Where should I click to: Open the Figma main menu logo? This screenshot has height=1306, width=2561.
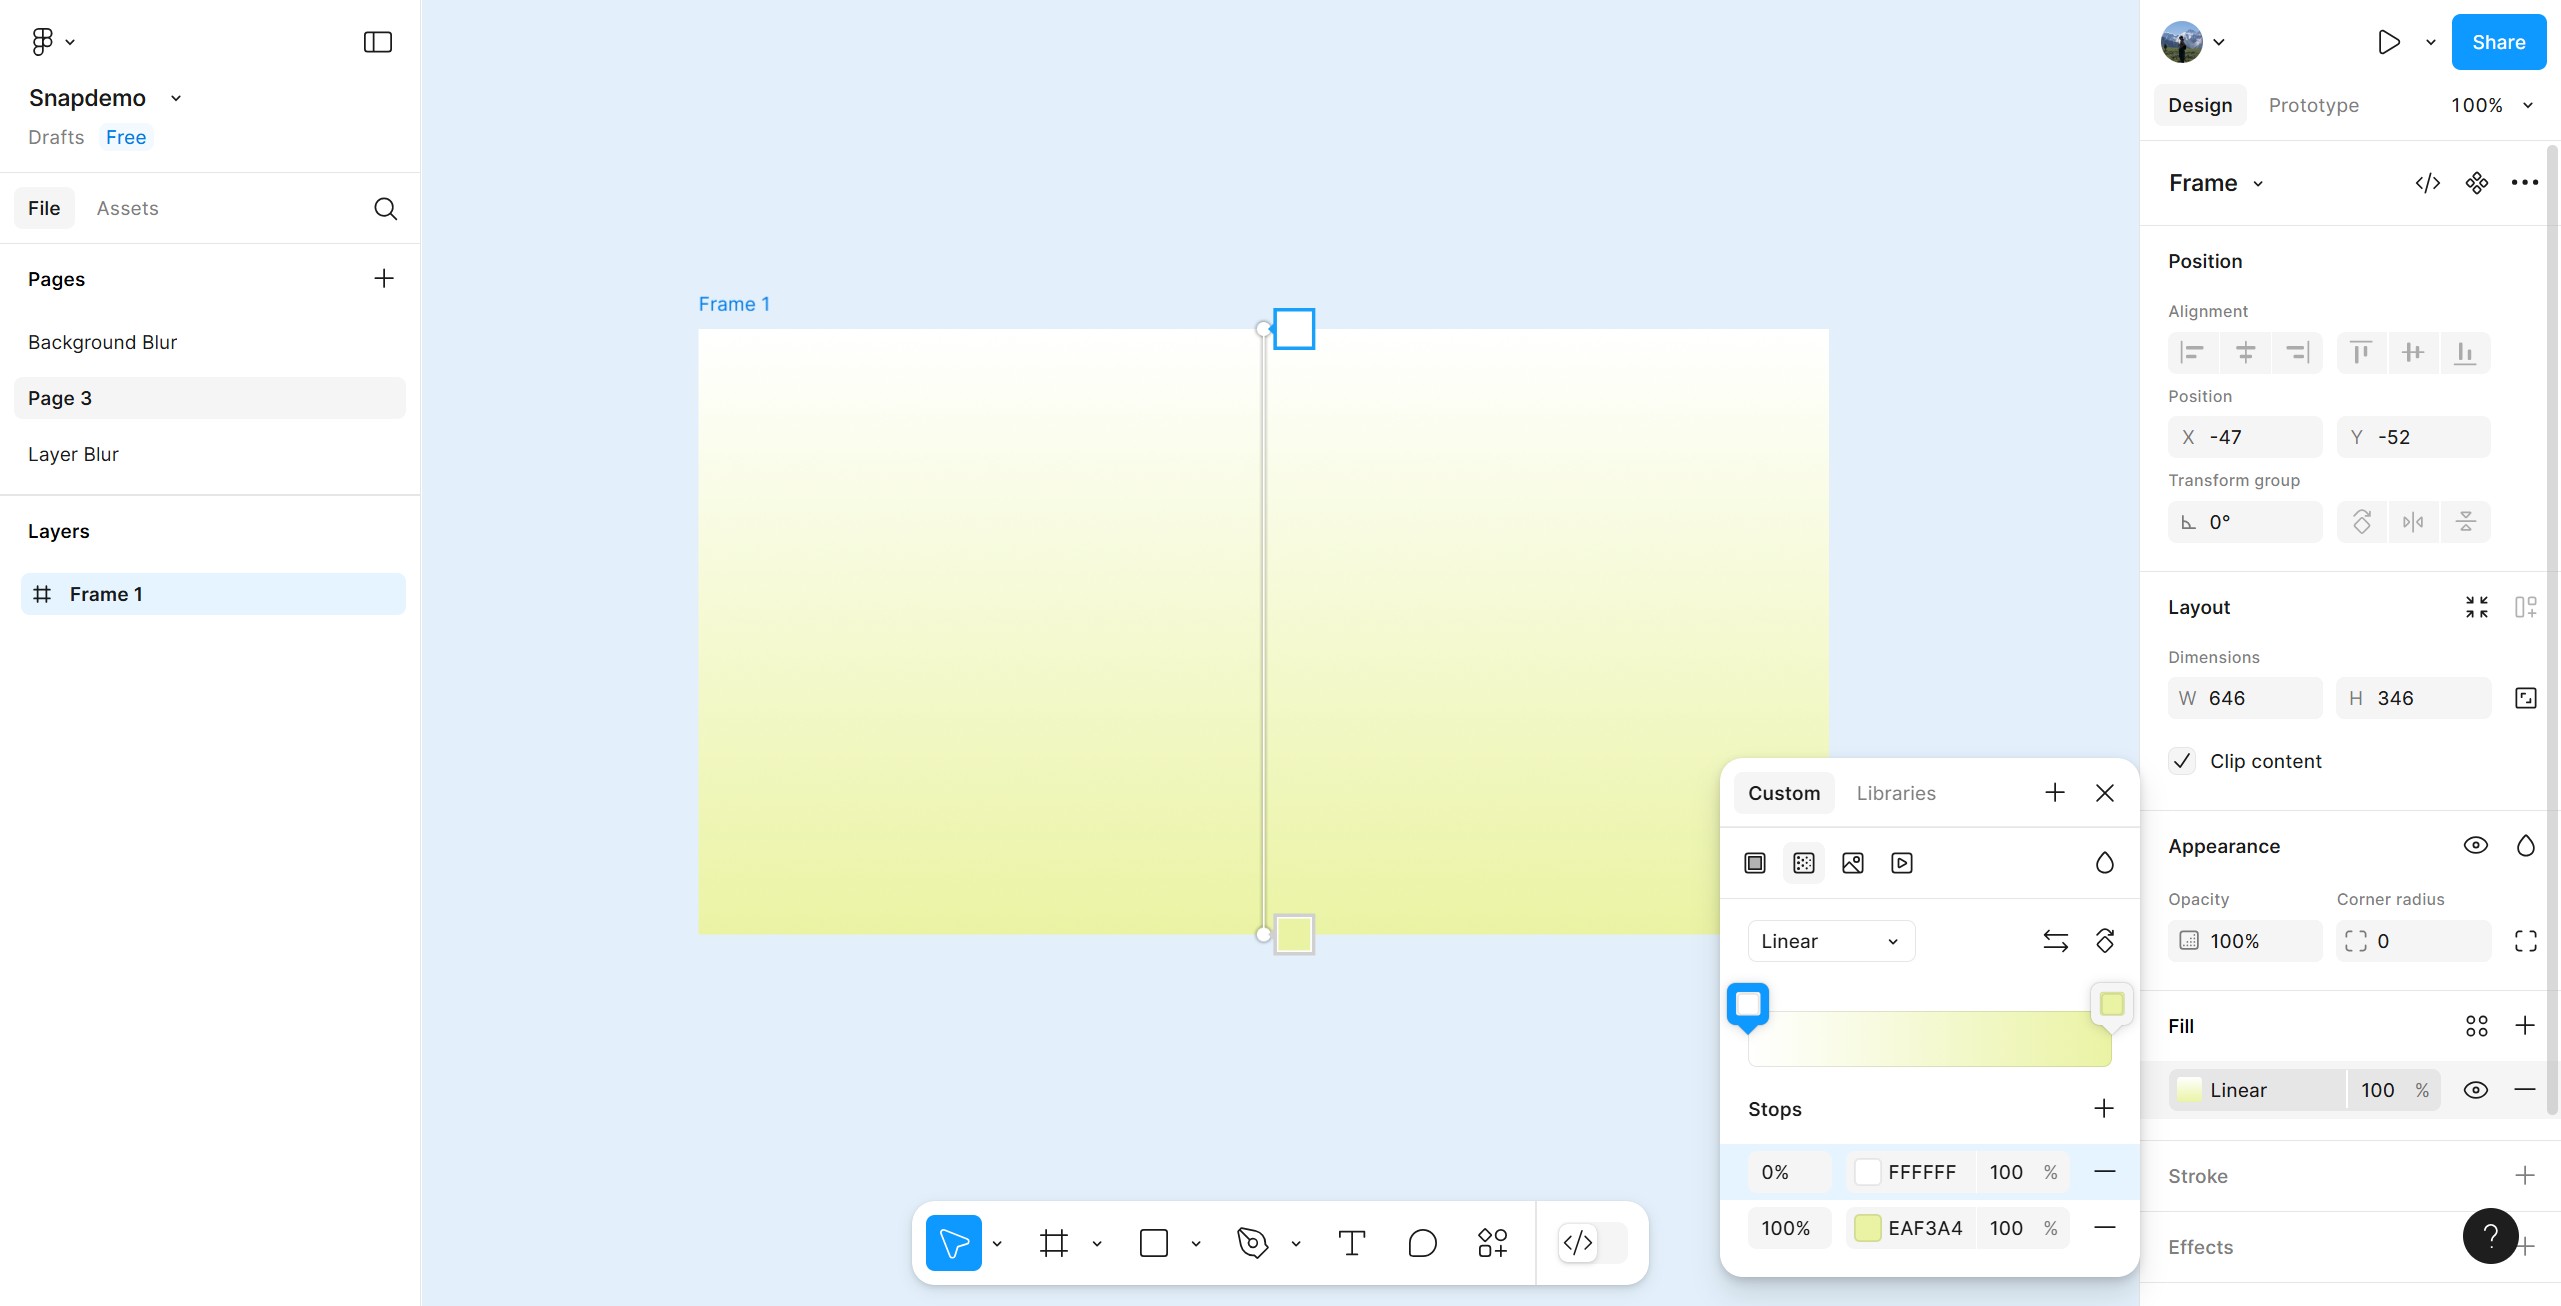click(42, 41)
